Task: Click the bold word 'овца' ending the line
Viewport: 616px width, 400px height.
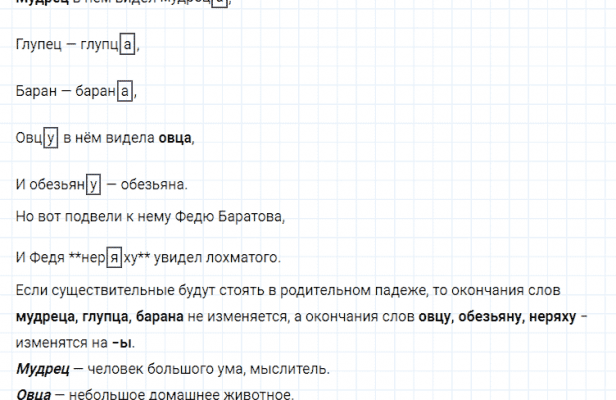Action: 176,138
